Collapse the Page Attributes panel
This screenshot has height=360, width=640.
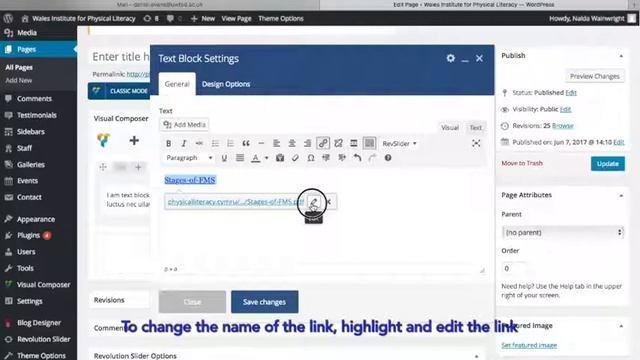(621, 196)
